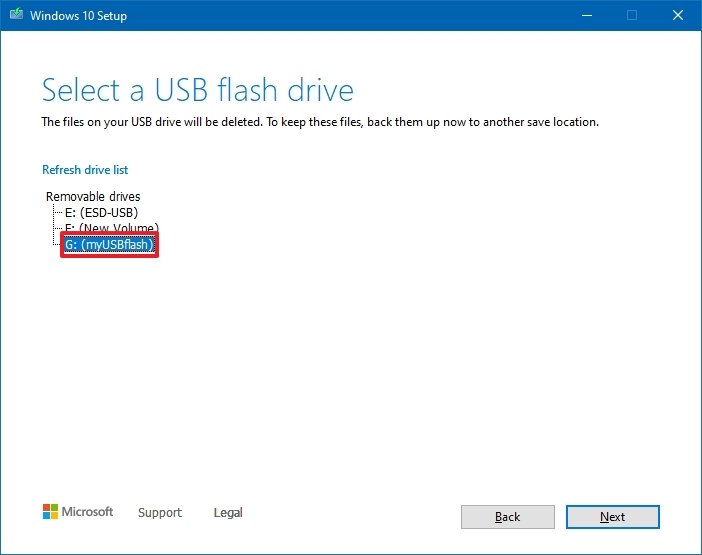Click the files will be deleted warning text

point(320,122)
